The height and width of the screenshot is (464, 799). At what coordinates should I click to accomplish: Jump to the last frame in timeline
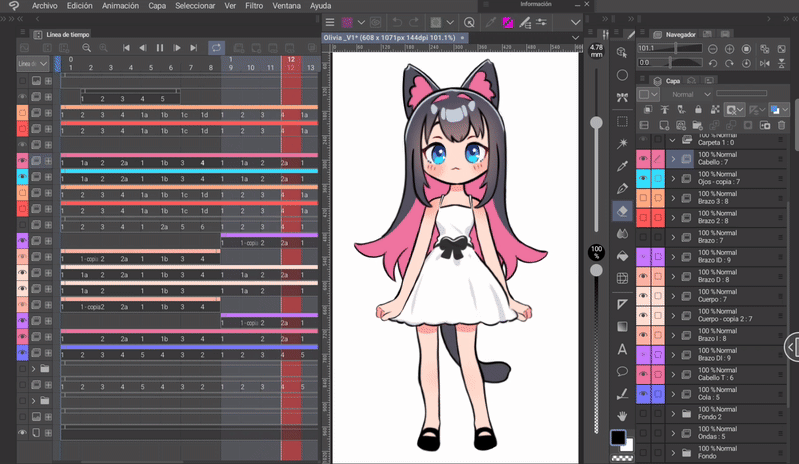pyautogui.click(x=194, y=48)
